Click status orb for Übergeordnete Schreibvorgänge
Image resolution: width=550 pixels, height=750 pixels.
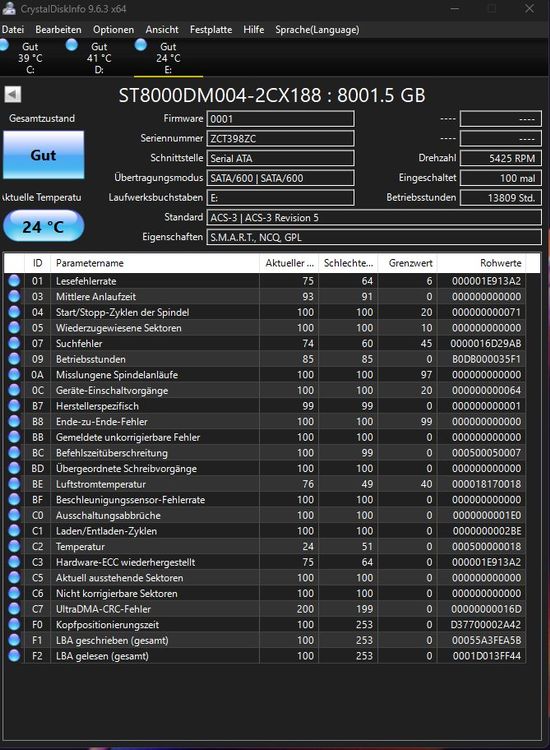(14, 468)
